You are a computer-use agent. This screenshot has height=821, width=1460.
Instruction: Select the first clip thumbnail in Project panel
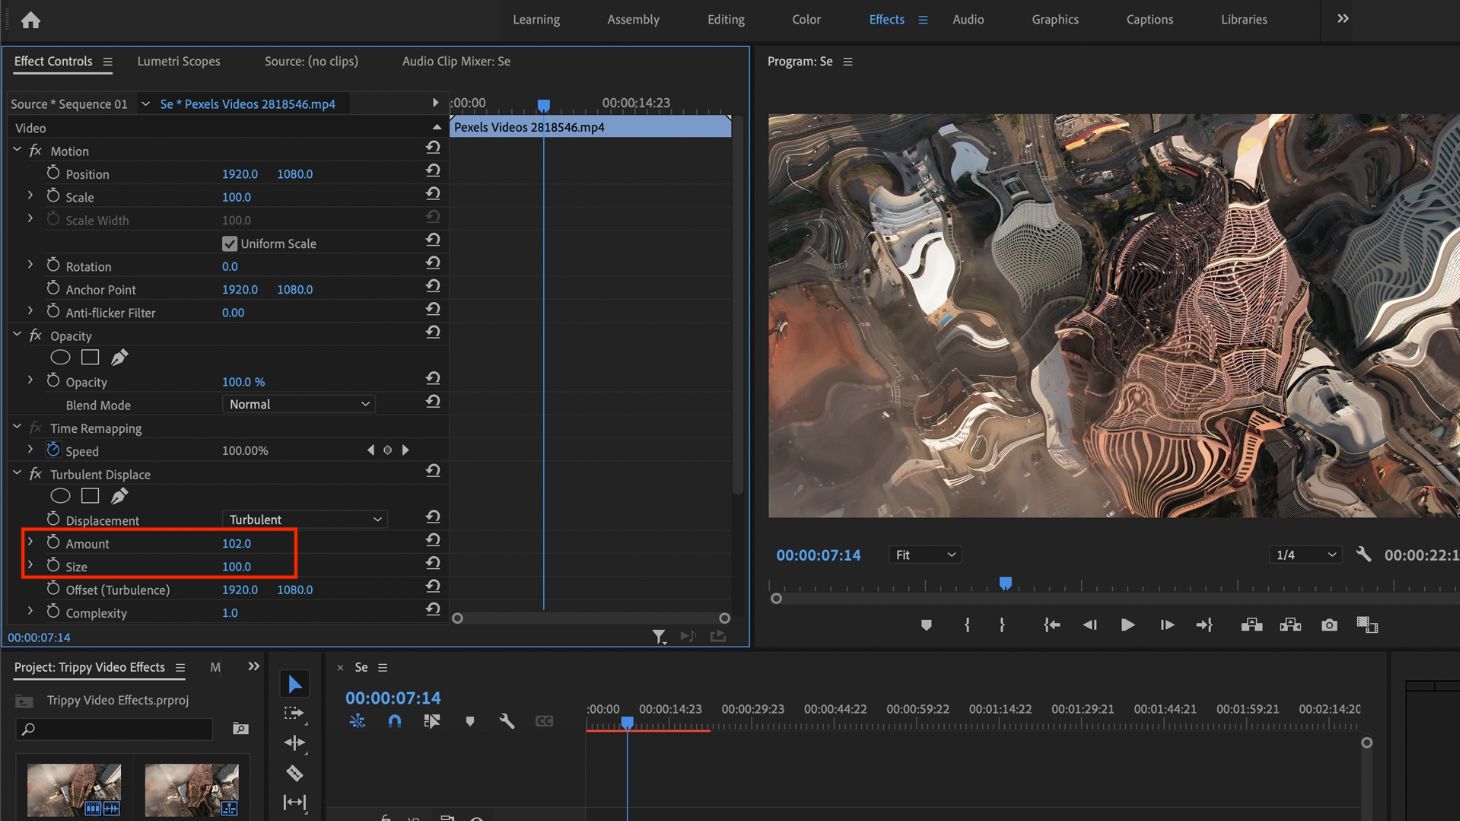(x=74, y=789)
